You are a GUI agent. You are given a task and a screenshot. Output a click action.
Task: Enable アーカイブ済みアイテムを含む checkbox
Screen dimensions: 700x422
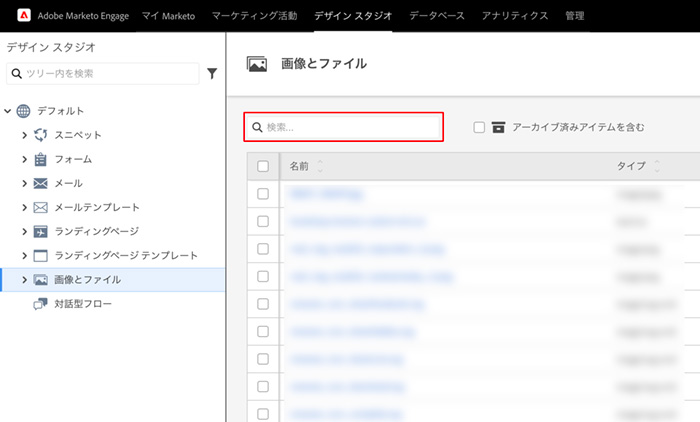pos(479,127)
